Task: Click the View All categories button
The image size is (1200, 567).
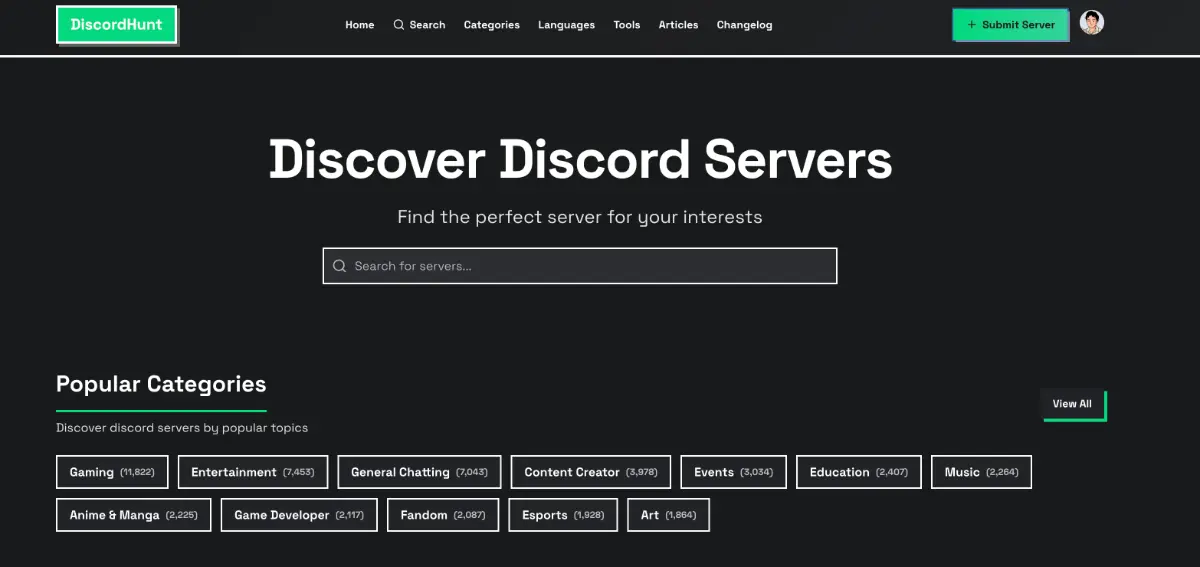Action: point(1073,404)
